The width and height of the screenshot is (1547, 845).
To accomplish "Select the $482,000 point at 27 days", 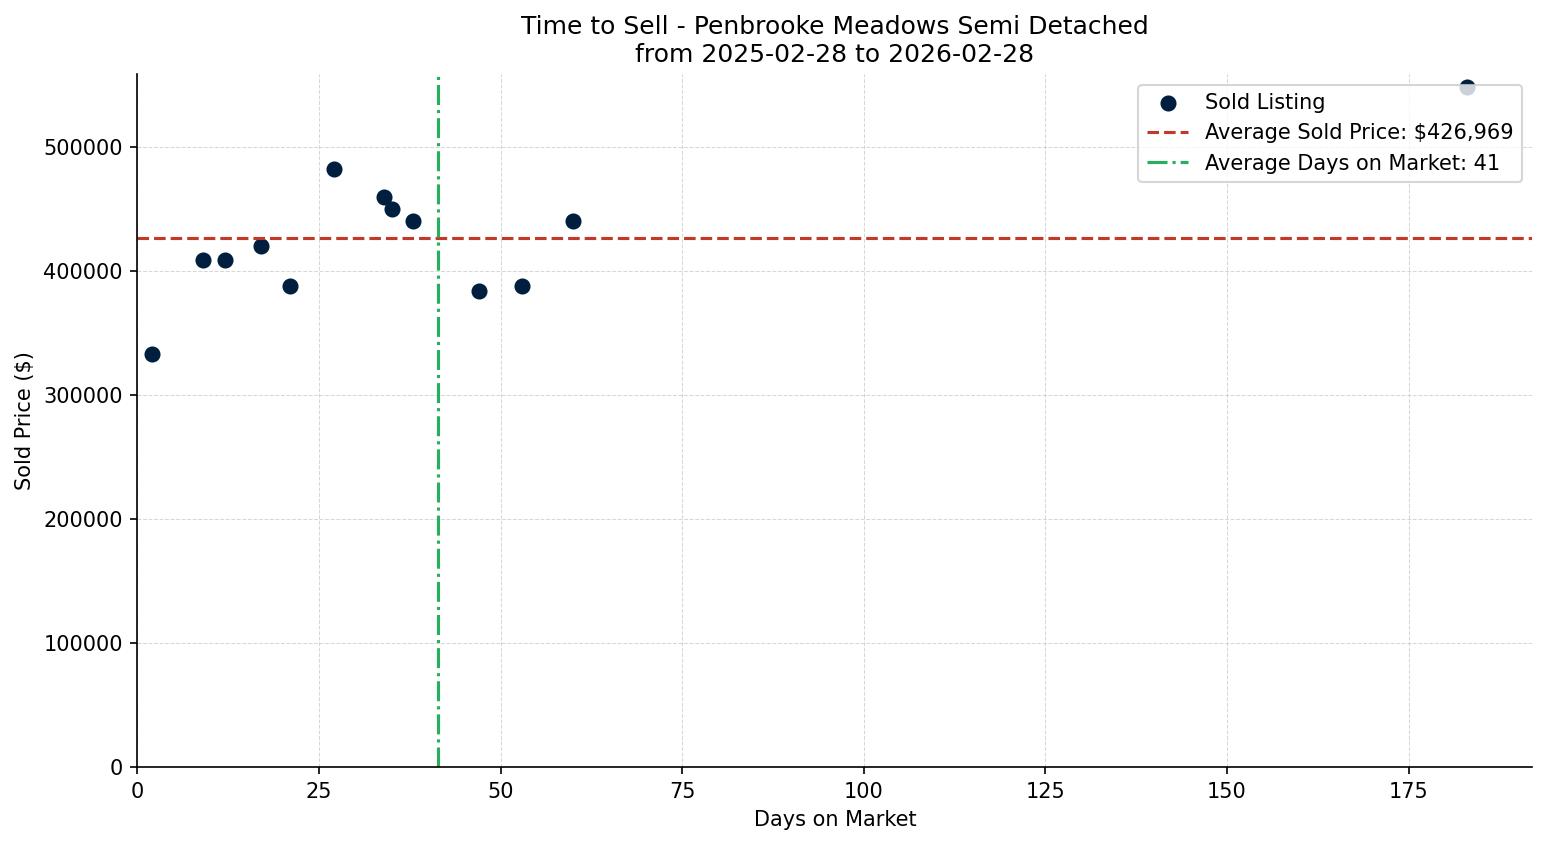I will (334, 170).
